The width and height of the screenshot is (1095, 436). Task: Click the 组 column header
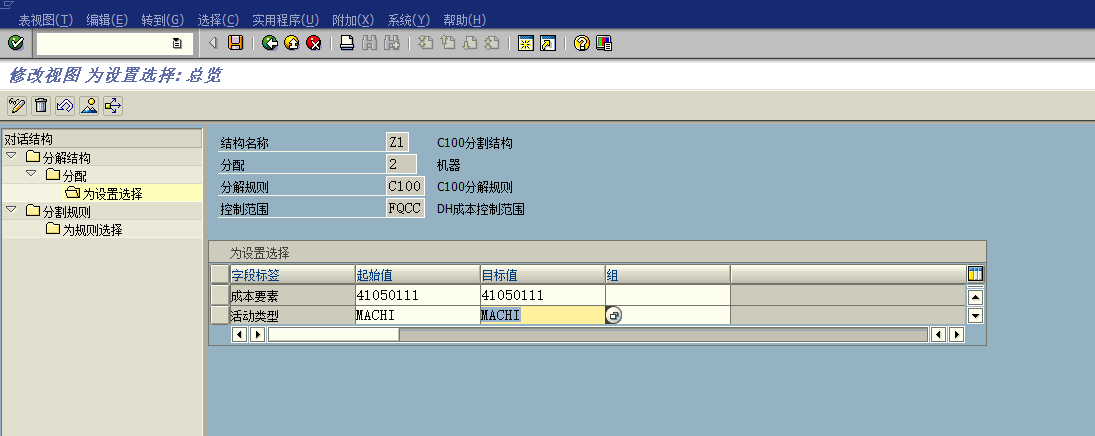tap(668, 275)
